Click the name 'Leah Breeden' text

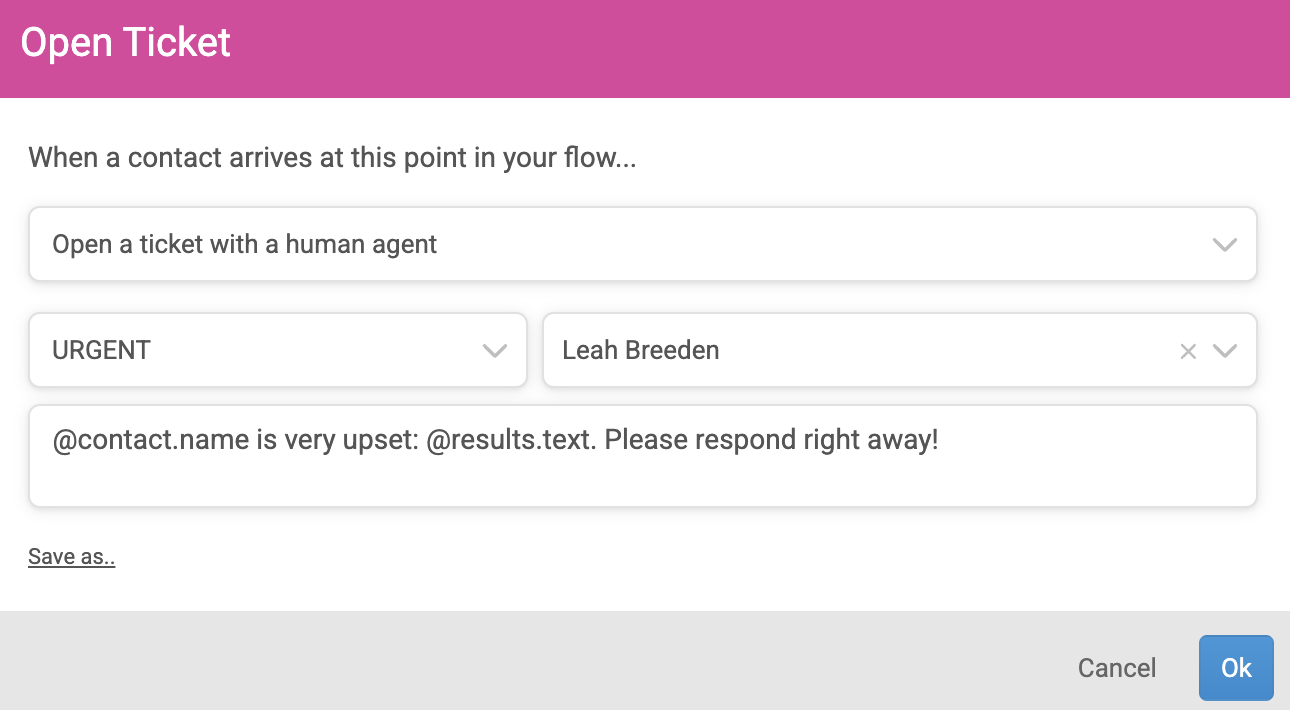click(641, 350)
